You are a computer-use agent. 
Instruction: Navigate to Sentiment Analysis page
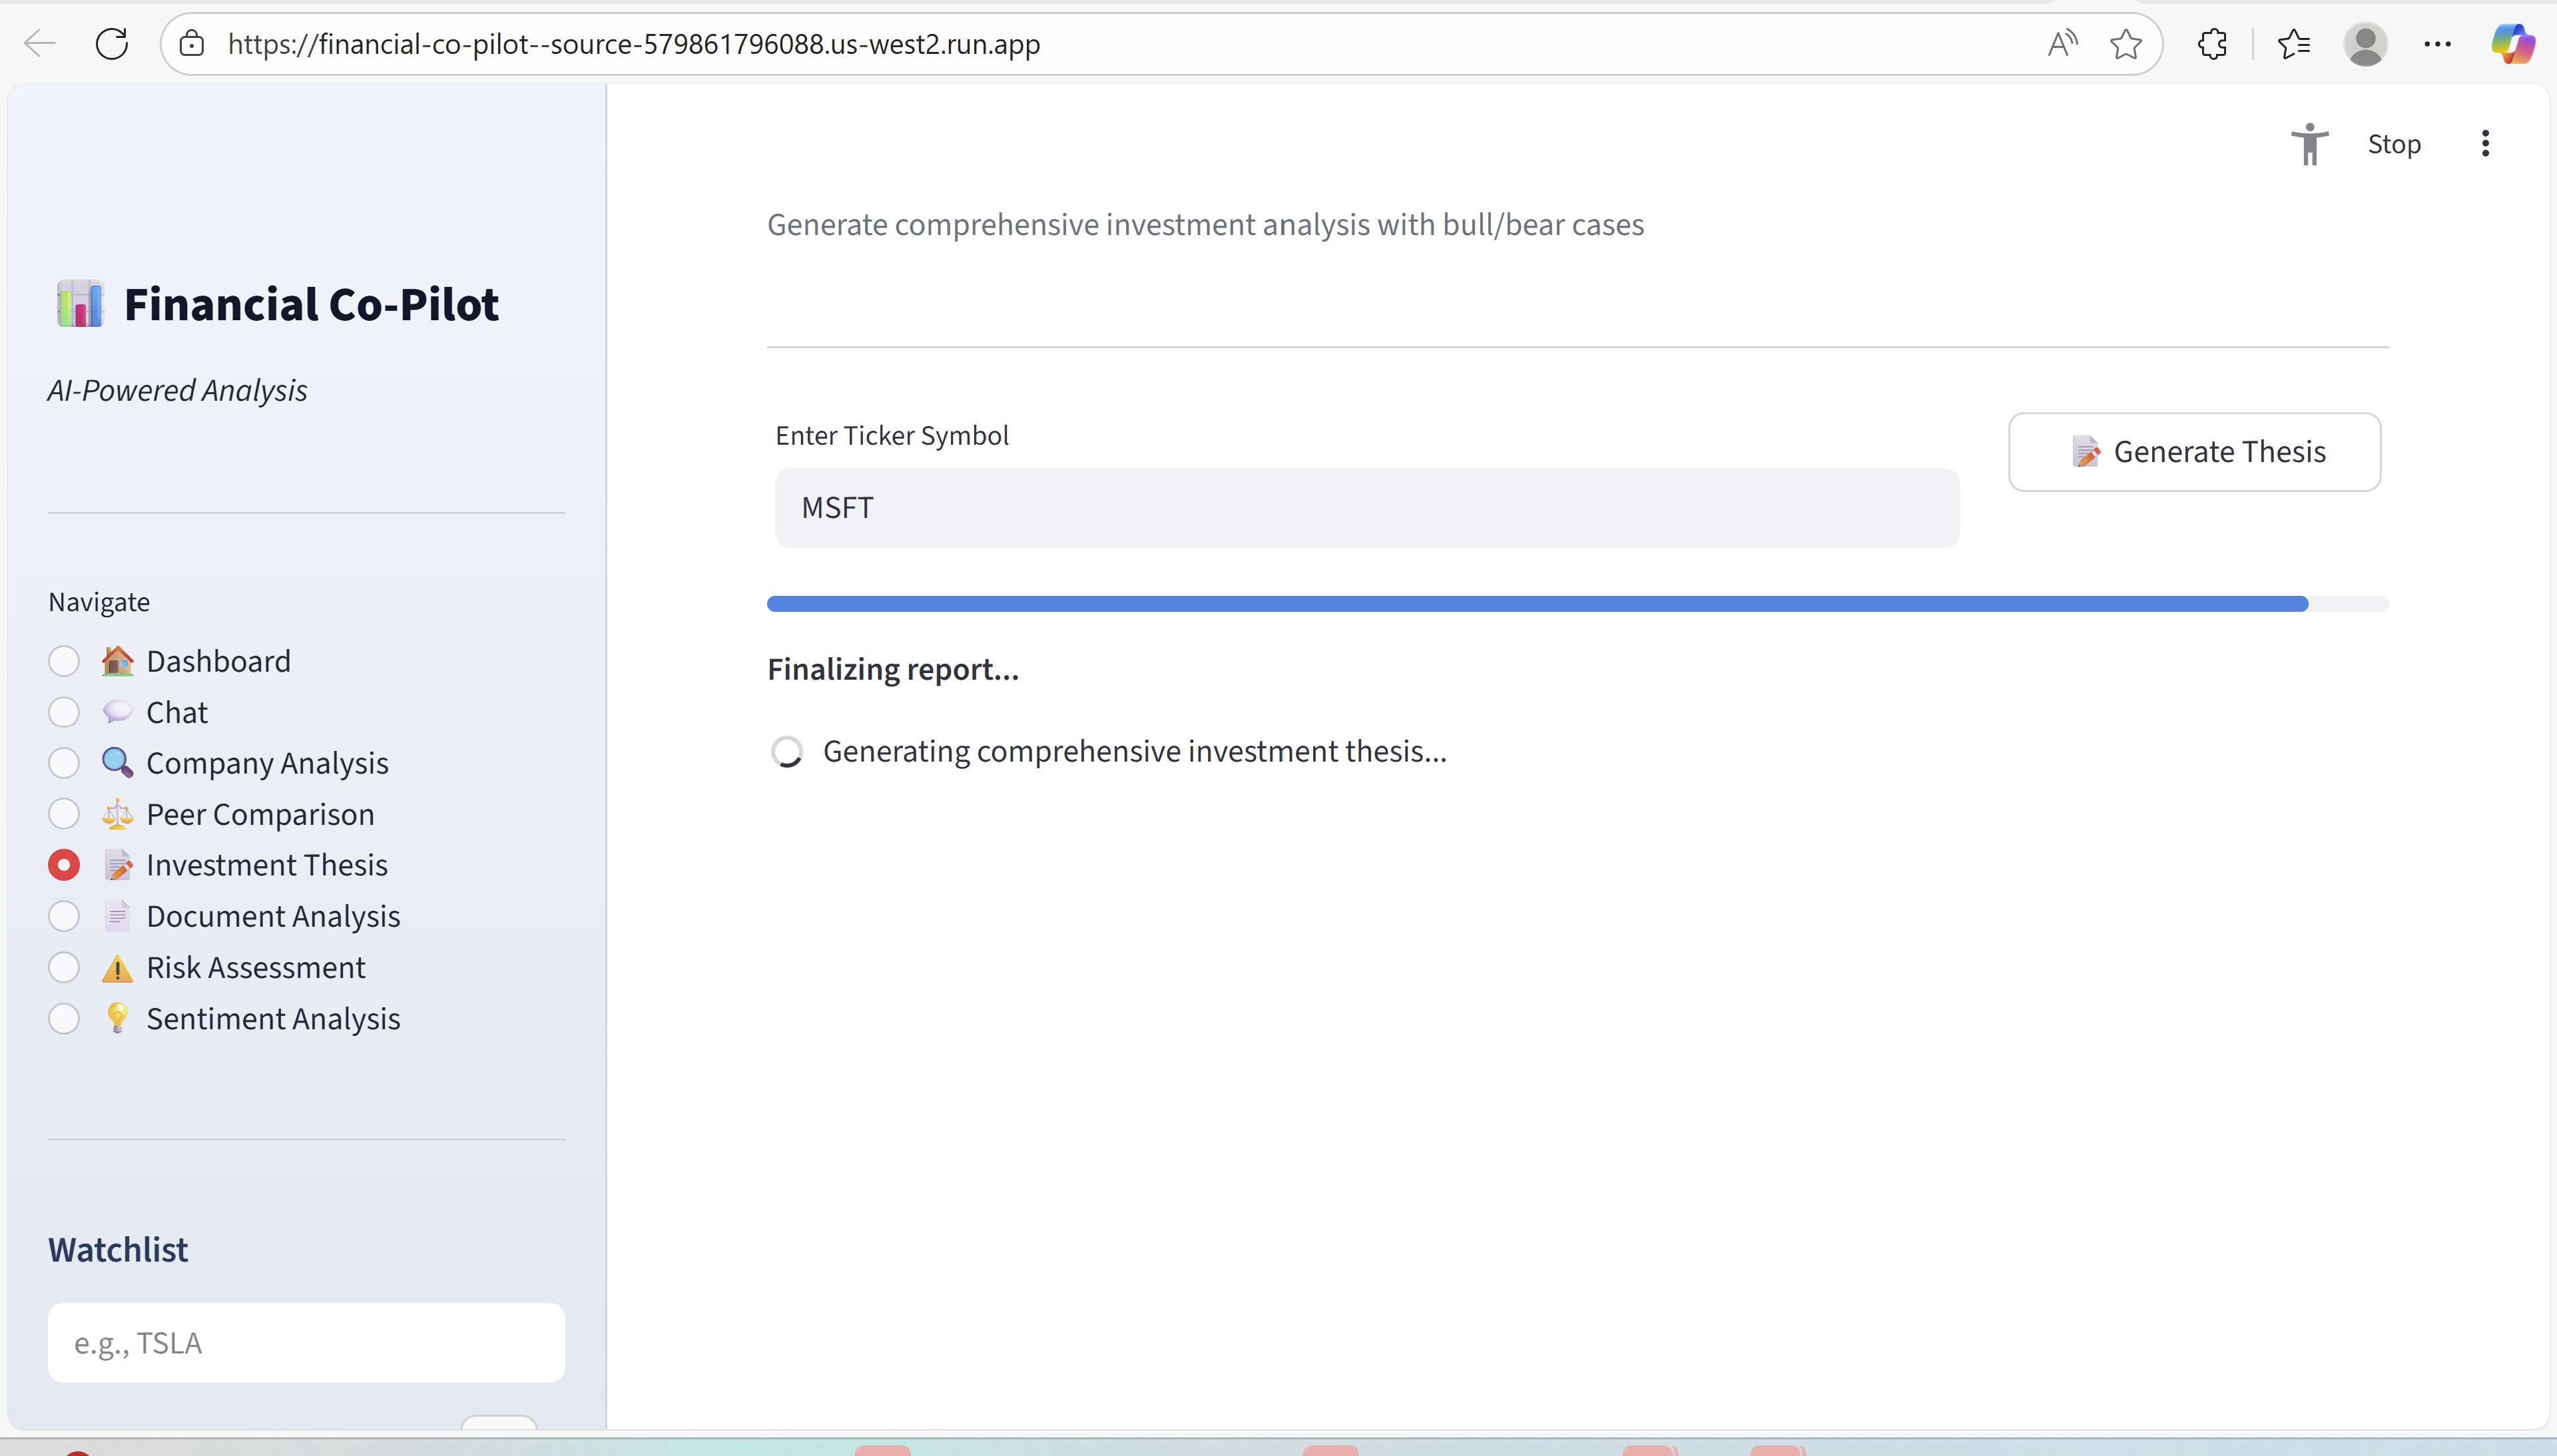click(x=64, y=1018)
